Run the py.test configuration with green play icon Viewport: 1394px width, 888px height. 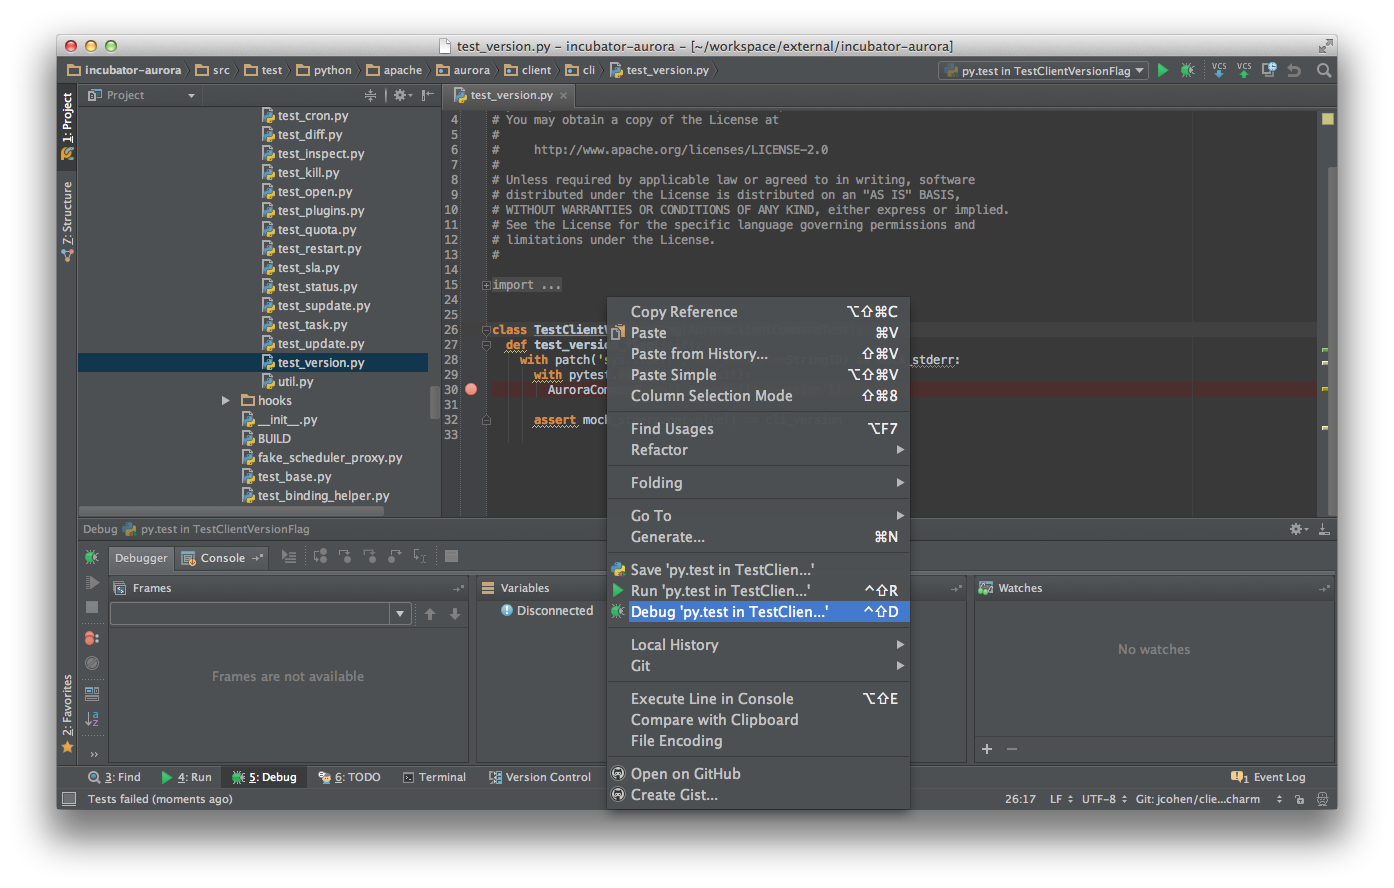tap(1162, 70)
